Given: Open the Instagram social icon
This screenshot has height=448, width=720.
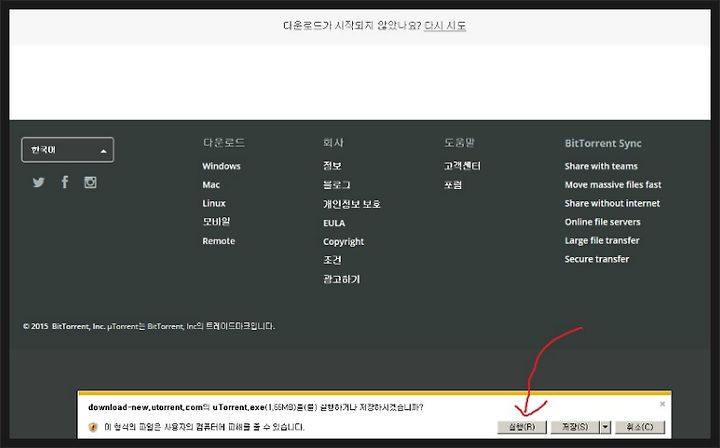Looking at the screenshot, I should pyautogui.click(x=90, y=182).
